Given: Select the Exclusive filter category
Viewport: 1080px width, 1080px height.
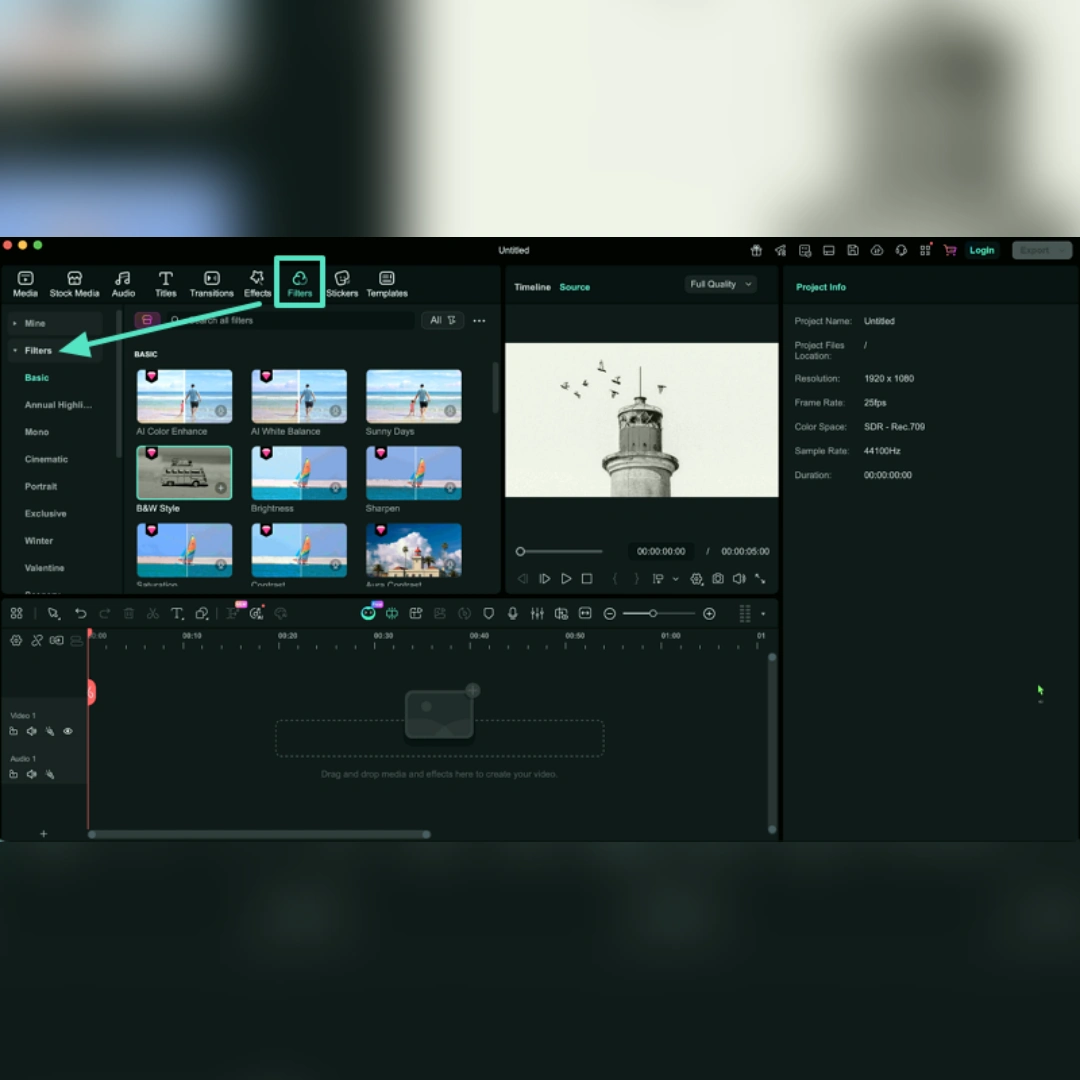Looking at the screenshot, I should tap(45, 514).
